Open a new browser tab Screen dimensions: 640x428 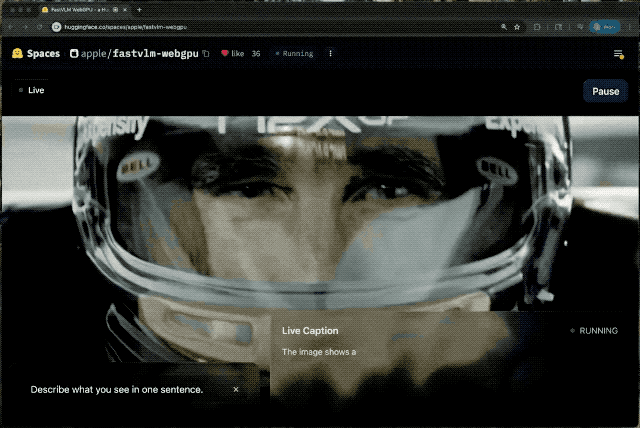(x=138, y=9)
